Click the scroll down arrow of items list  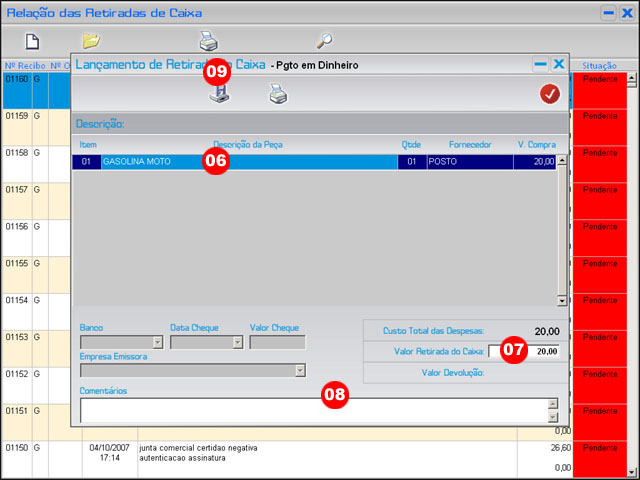562,300
